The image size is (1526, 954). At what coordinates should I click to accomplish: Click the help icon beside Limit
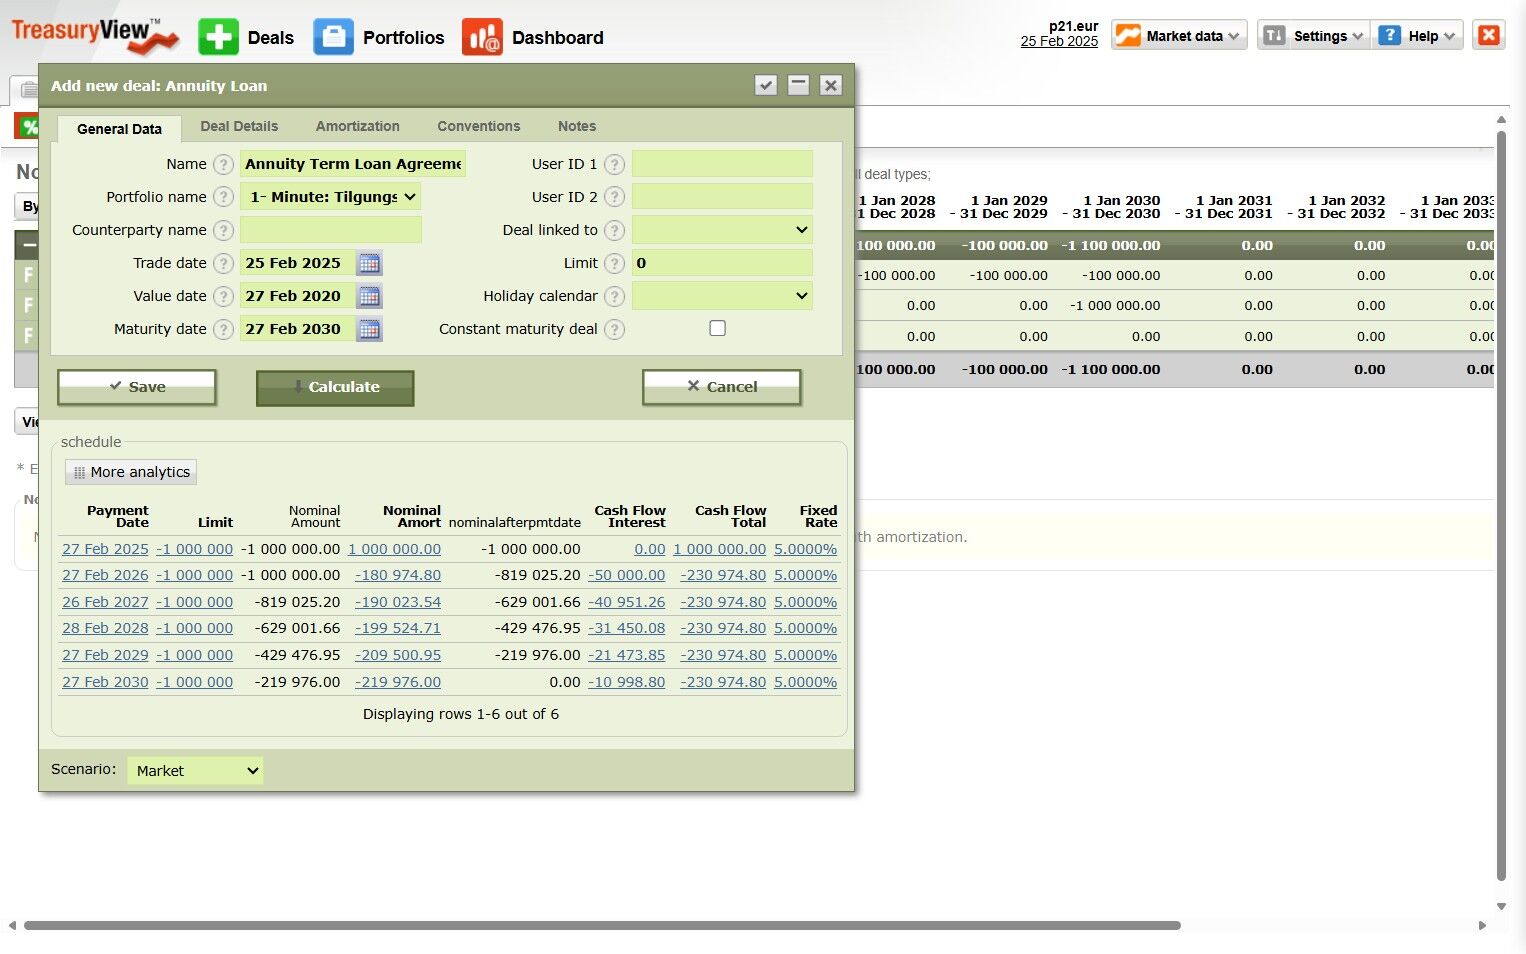click(x=615, y=263)
